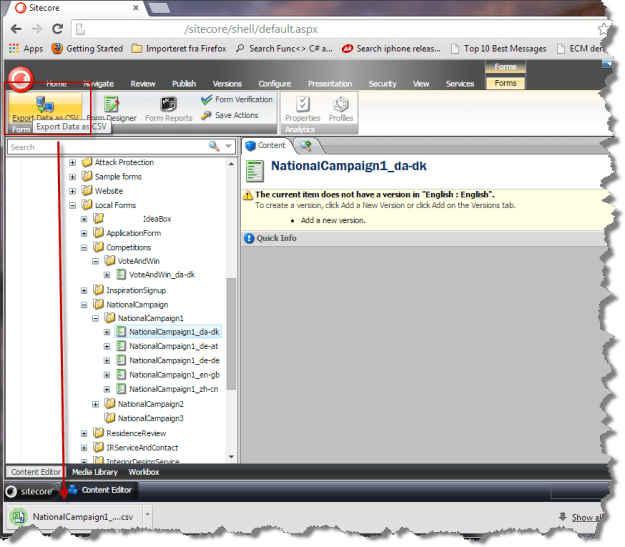
Task: Click Content Editor taskbar button
Action: [x=100, y=490]
